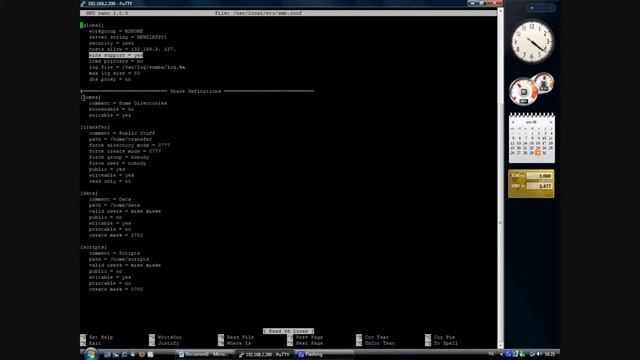Click the nano 'Read 46 lines' status message
Viewport: 640px width, 360px height.
(x=288, y=331)
